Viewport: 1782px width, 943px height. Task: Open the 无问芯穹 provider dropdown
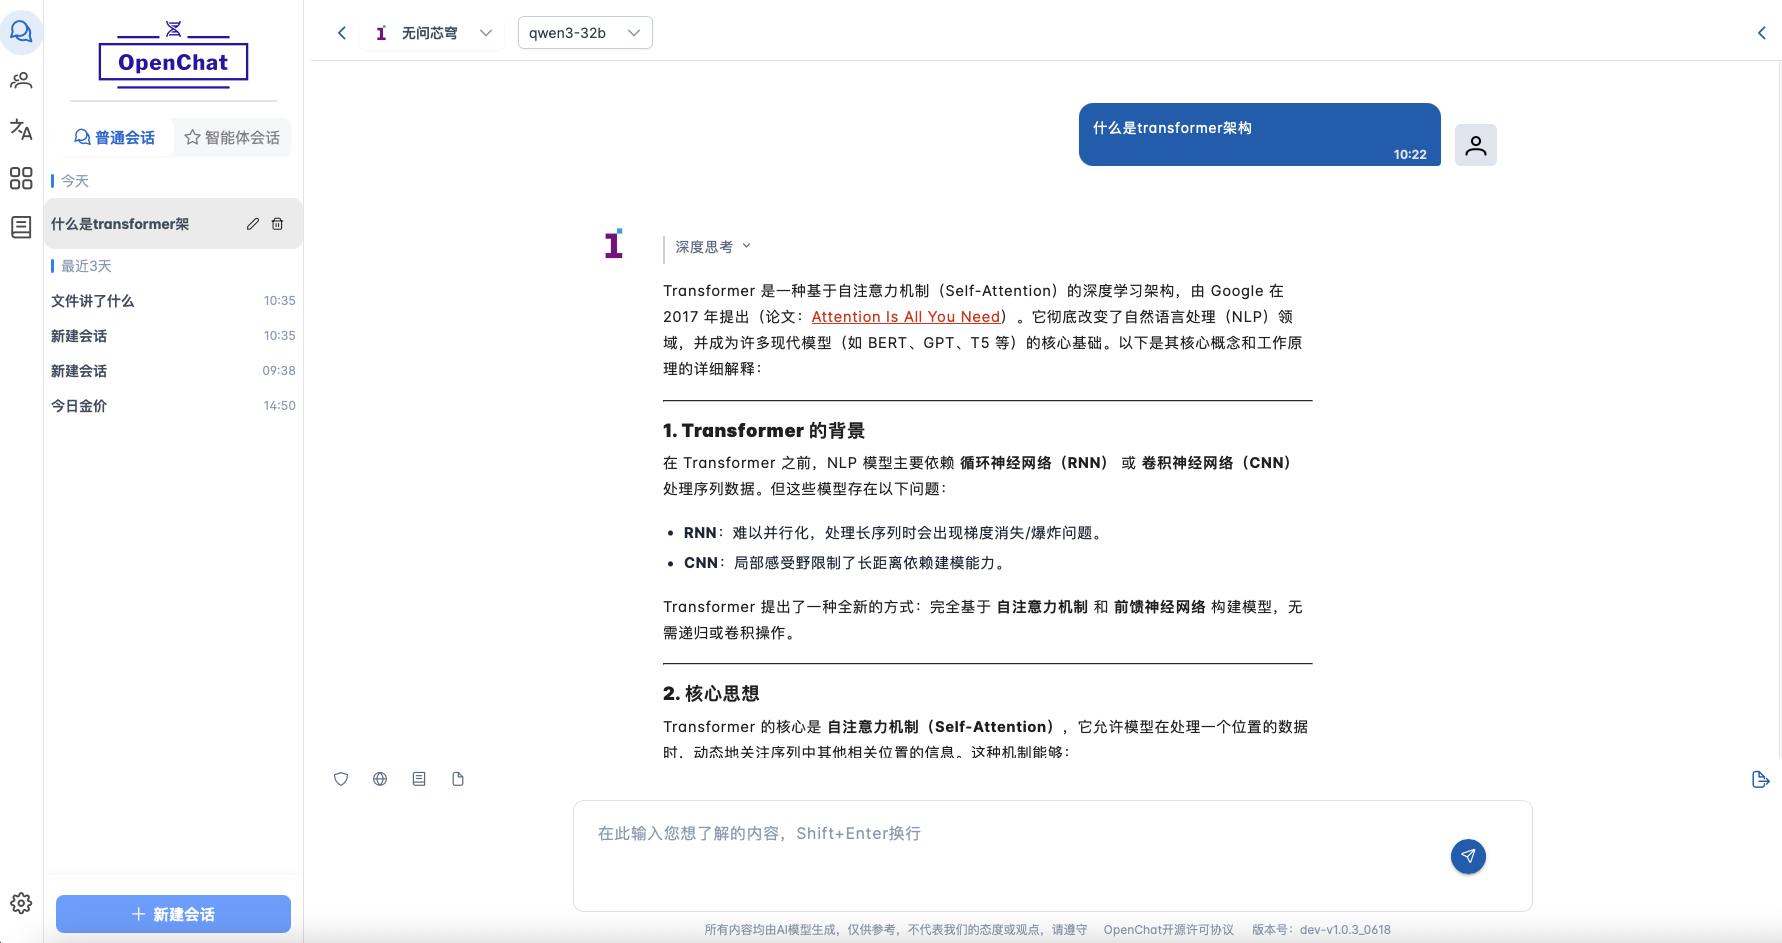(433, 33)
